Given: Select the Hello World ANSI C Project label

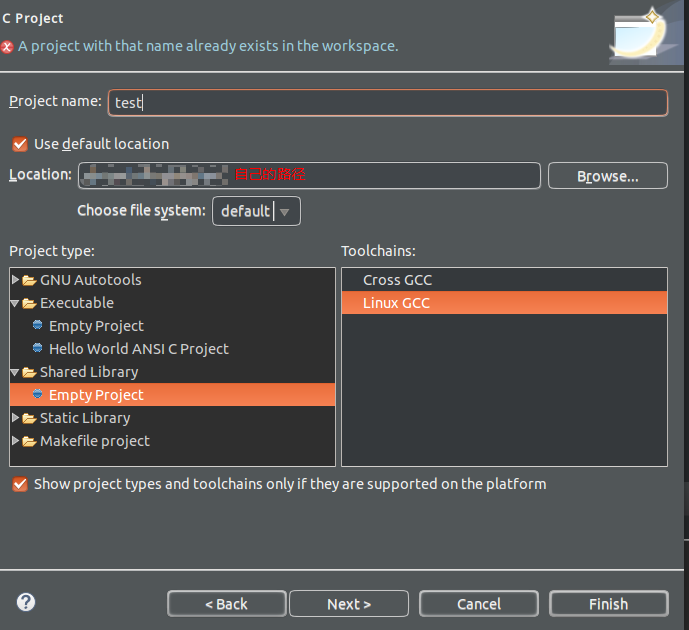Looking at the screenshot, I should tap(139, 349).
